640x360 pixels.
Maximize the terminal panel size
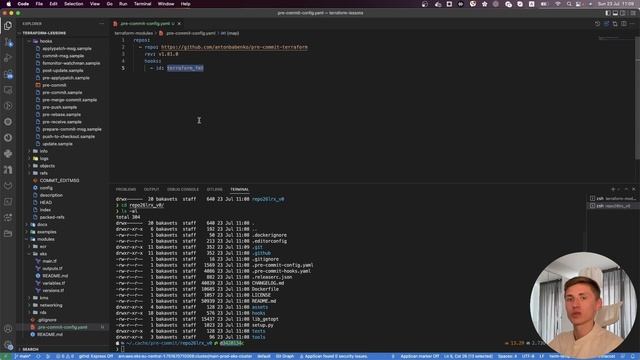(x=627, y=189)
